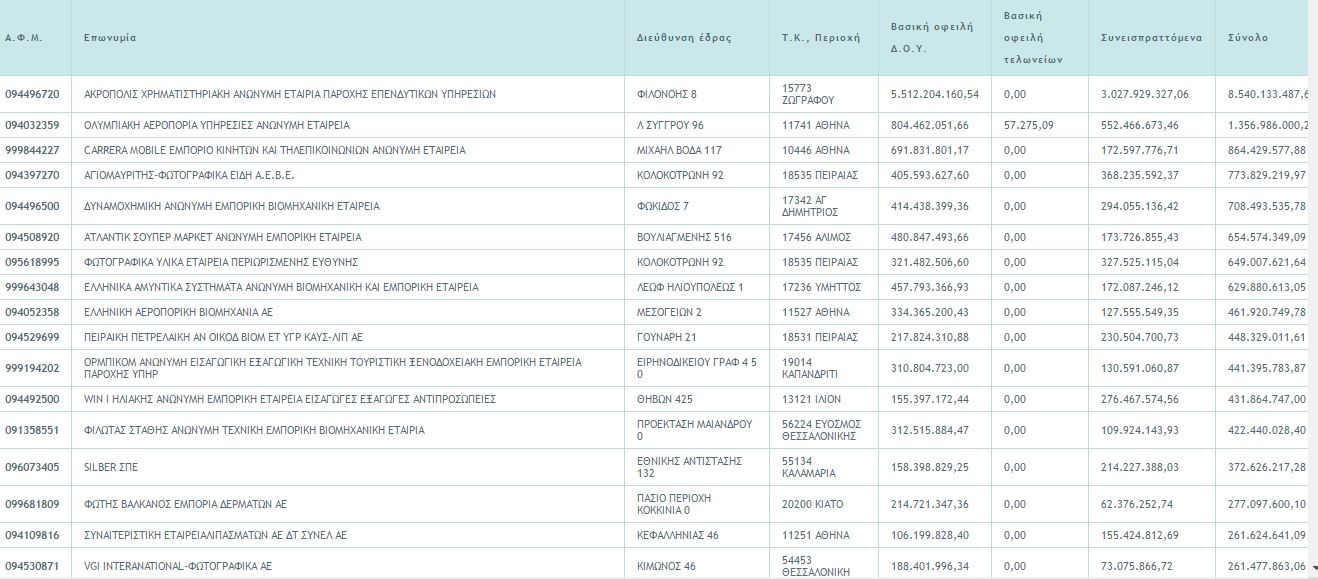The width and height of the screenshot is (1318, 579).
Task: Select ΦΩΤΟΓΡΑΦΙΚΑ ΥΛΙΚΑ ΕΤΑΙΡΕΙΑ ΠΕΡΙΩΡΙΣΜΕΝΗΣ ΕΥΘΥΝΗΣ
Action: [x=221, y=262]
